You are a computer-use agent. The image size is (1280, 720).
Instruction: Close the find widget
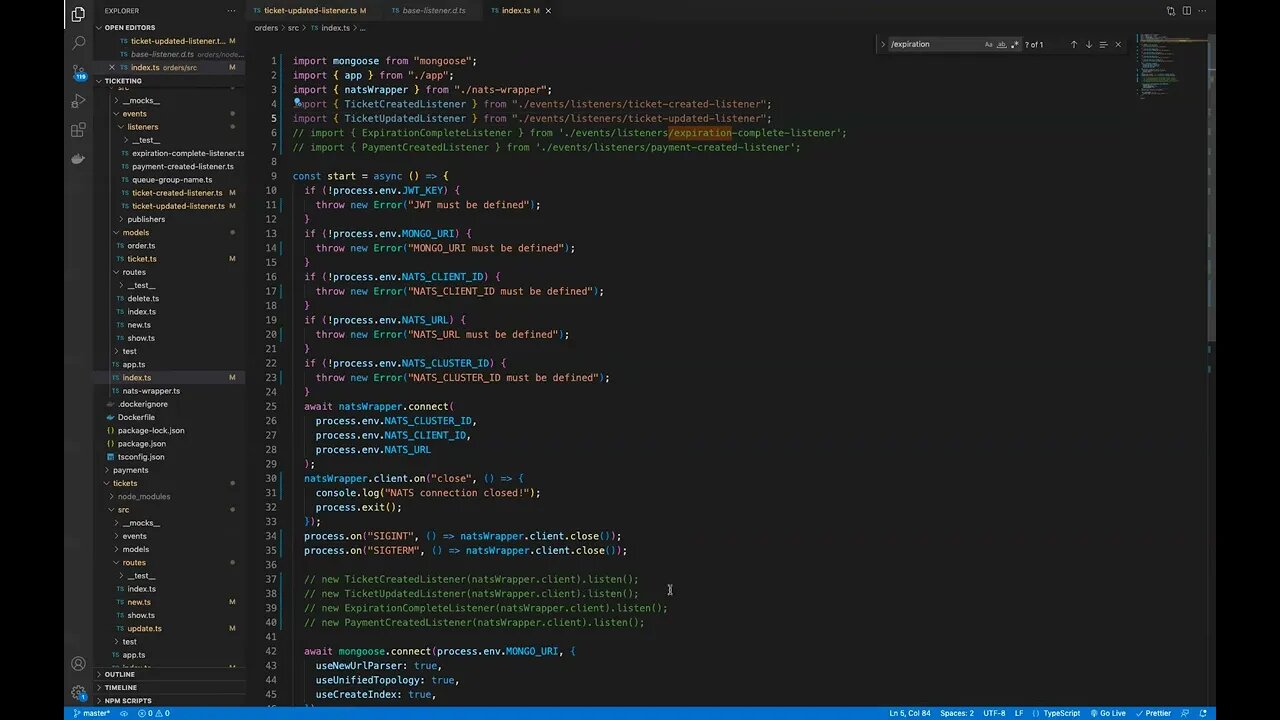pyautogui.click(x=1118, y=44)
